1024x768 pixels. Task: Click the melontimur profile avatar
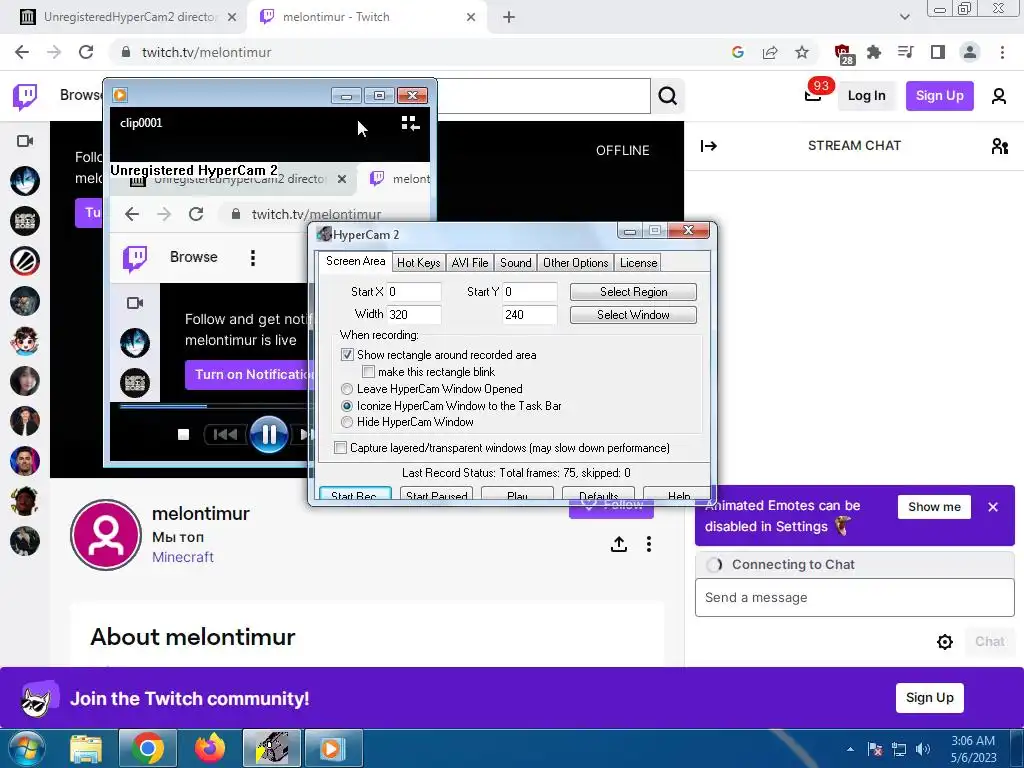[x=106, y=535]
